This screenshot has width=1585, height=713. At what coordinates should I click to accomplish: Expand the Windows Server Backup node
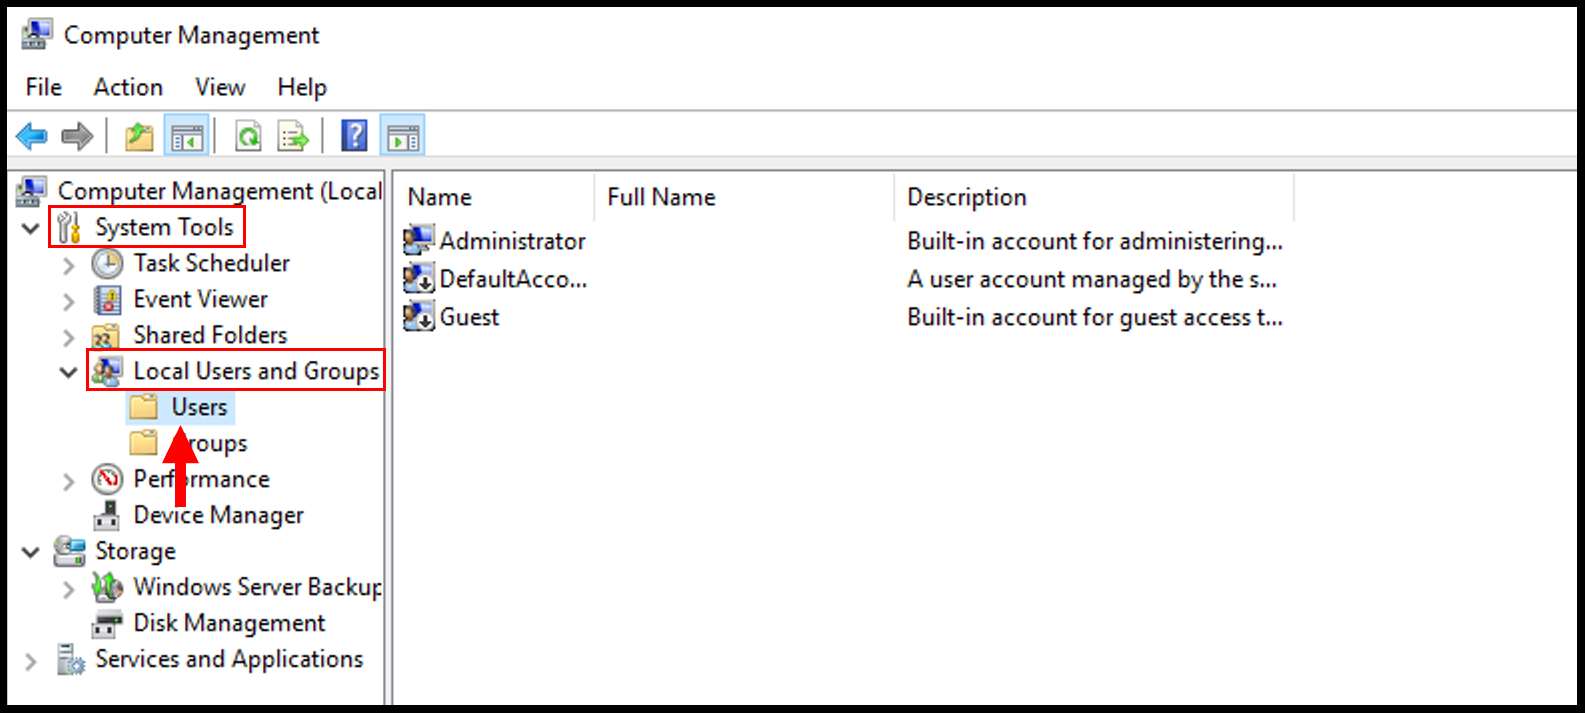(x=68, y=587)
